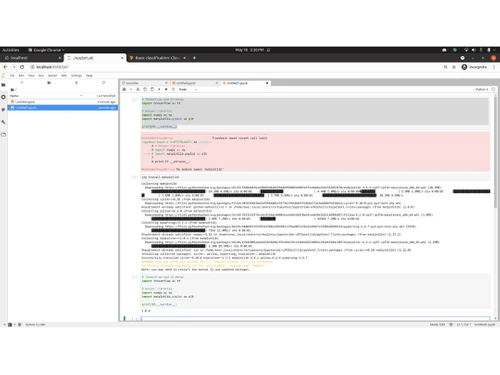Upload files using the upload icon
The width and height of the screenshot is (500, 375).
(x=76, y=82)
